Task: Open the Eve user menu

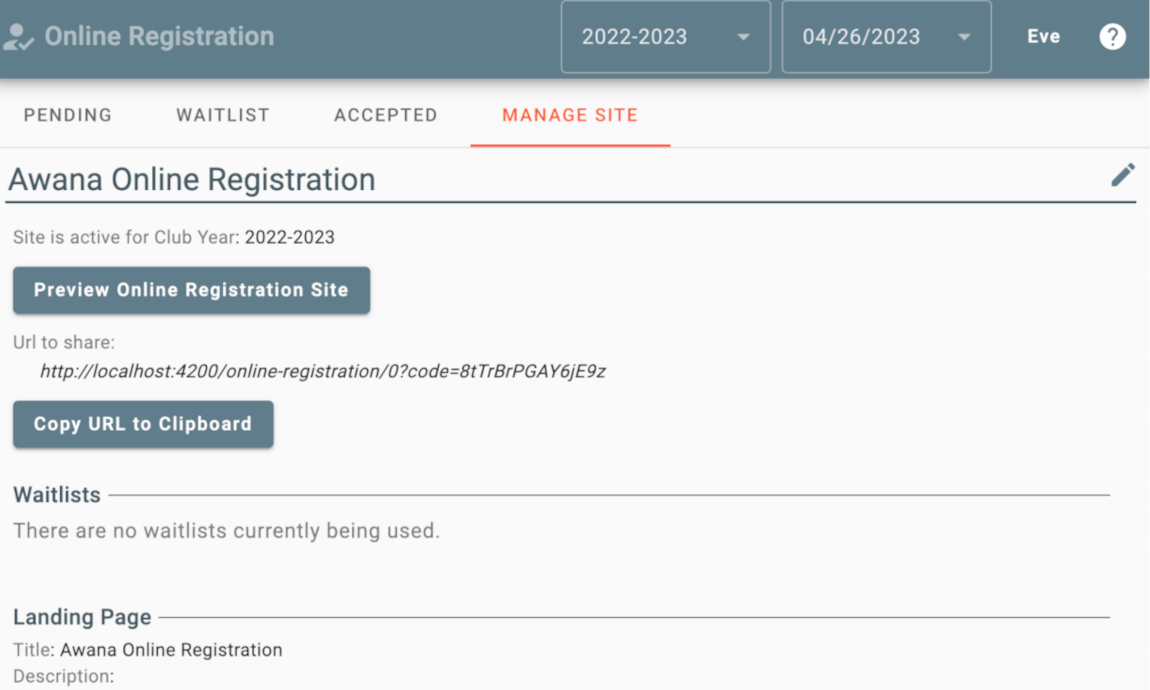Action: [1043, 37]
